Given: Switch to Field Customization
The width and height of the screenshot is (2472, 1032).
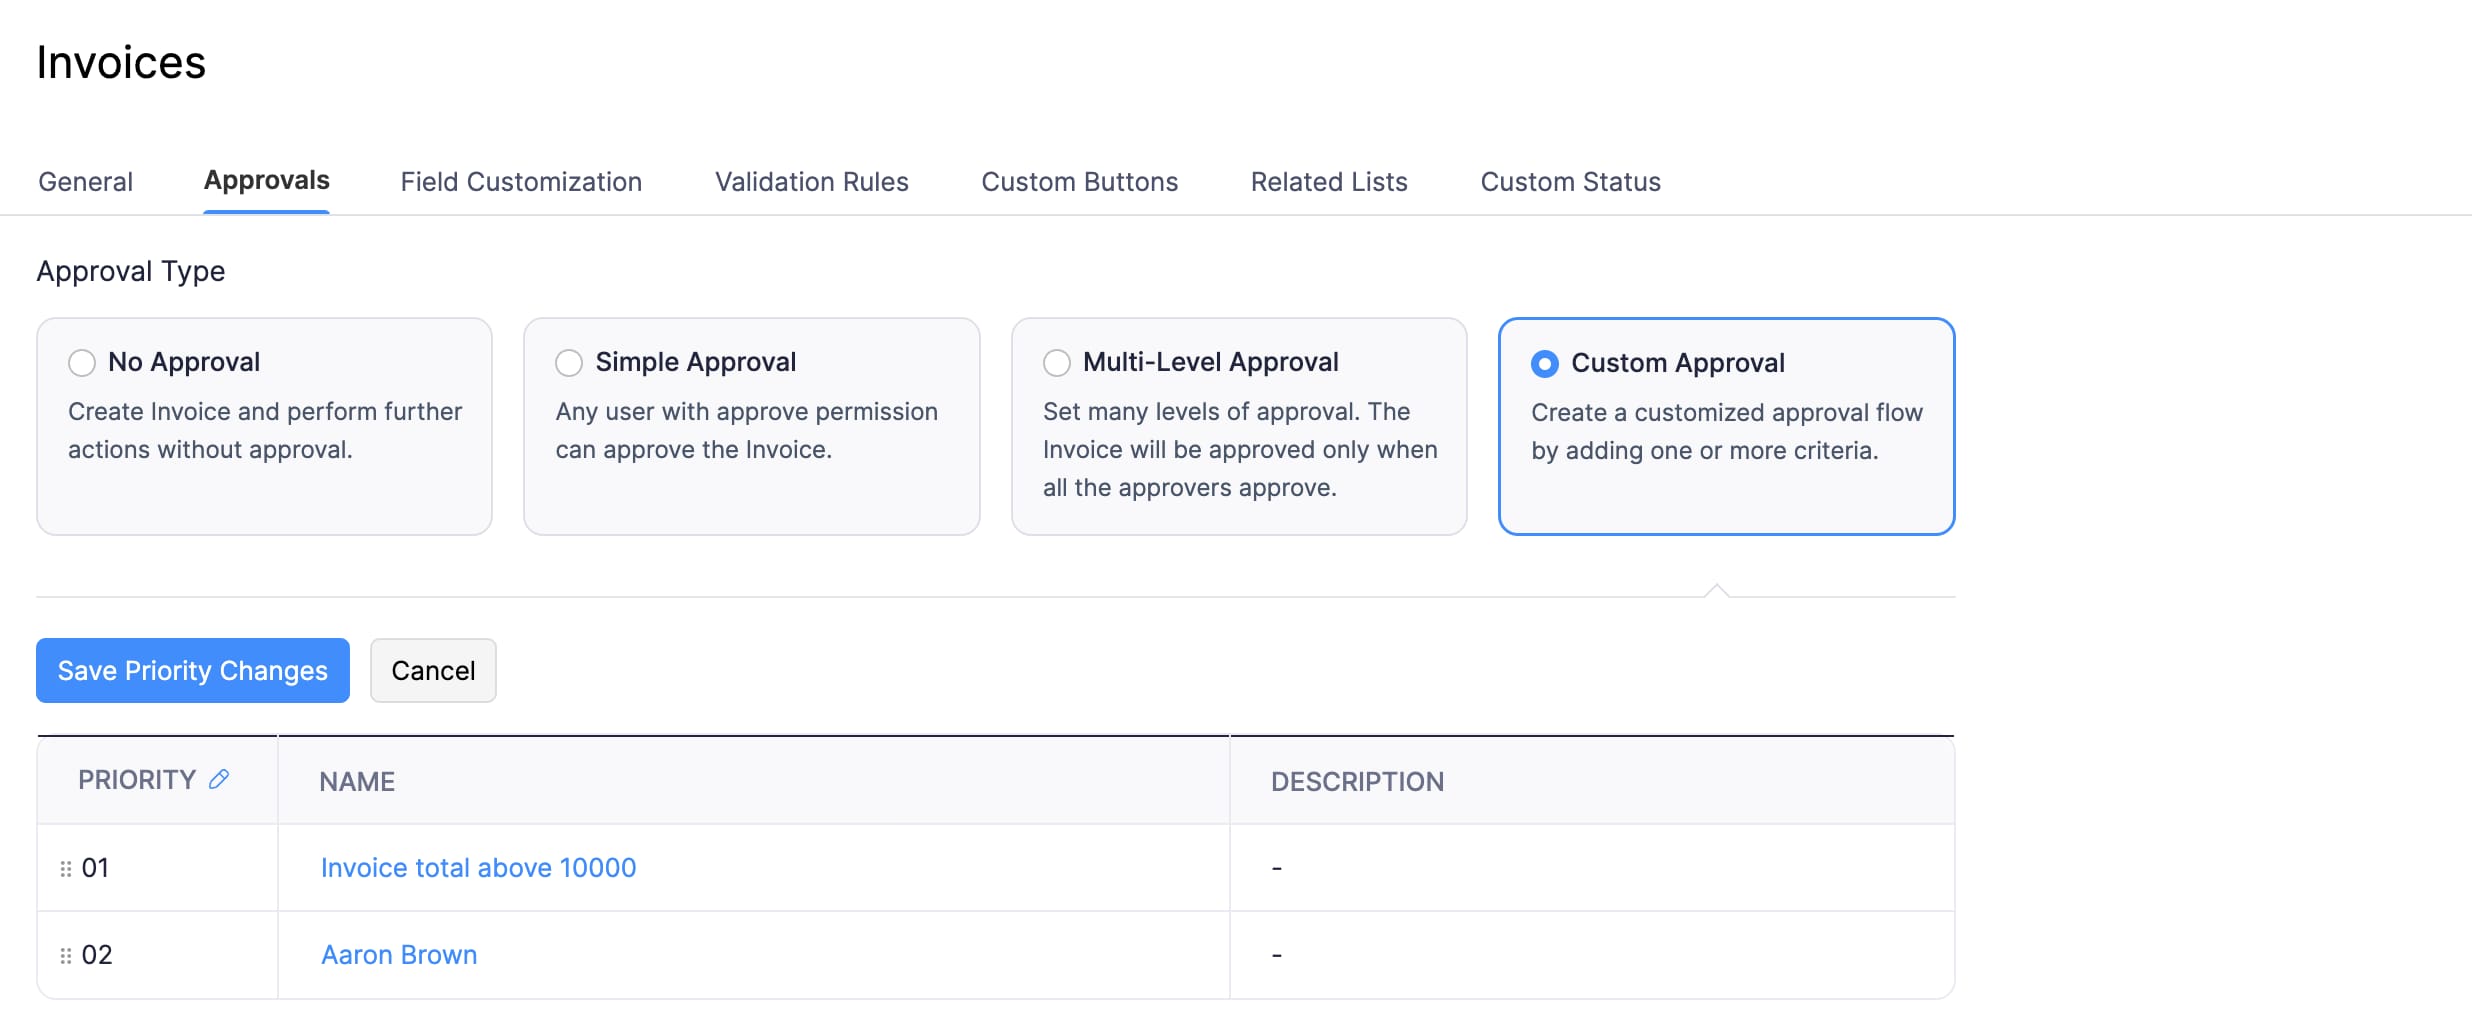Looking at the screenshot, I should pyautogui.click(x=520, y=181).
